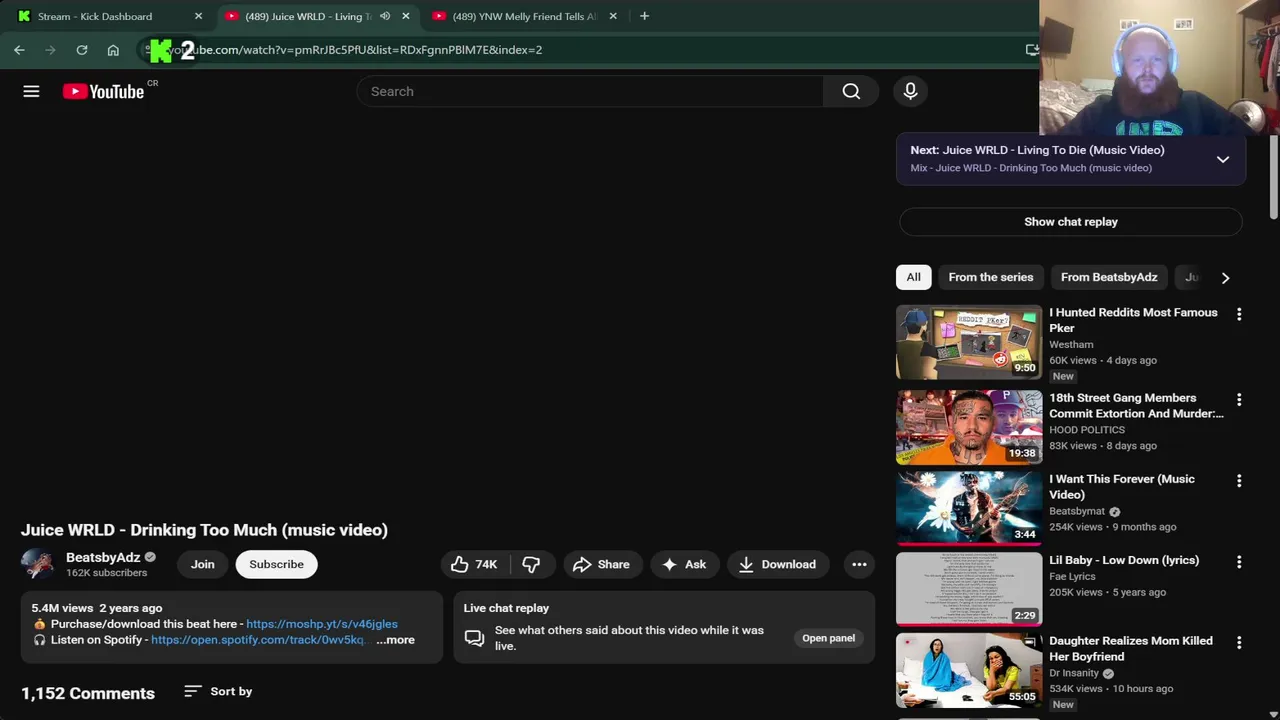1280x720 pixels.
Task: Close the Kick Dashboard tab
Action: [x=198, y=16]
